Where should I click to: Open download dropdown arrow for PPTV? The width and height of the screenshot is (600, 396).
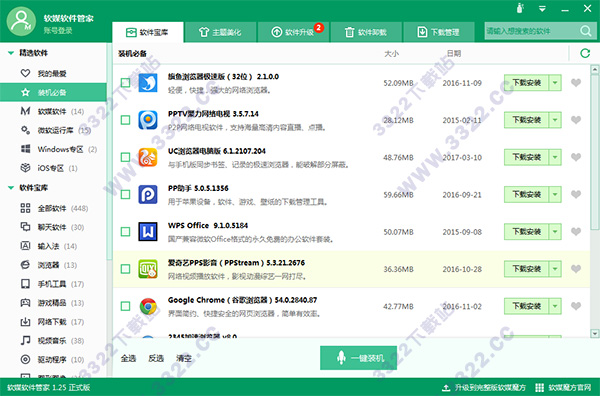555,120
